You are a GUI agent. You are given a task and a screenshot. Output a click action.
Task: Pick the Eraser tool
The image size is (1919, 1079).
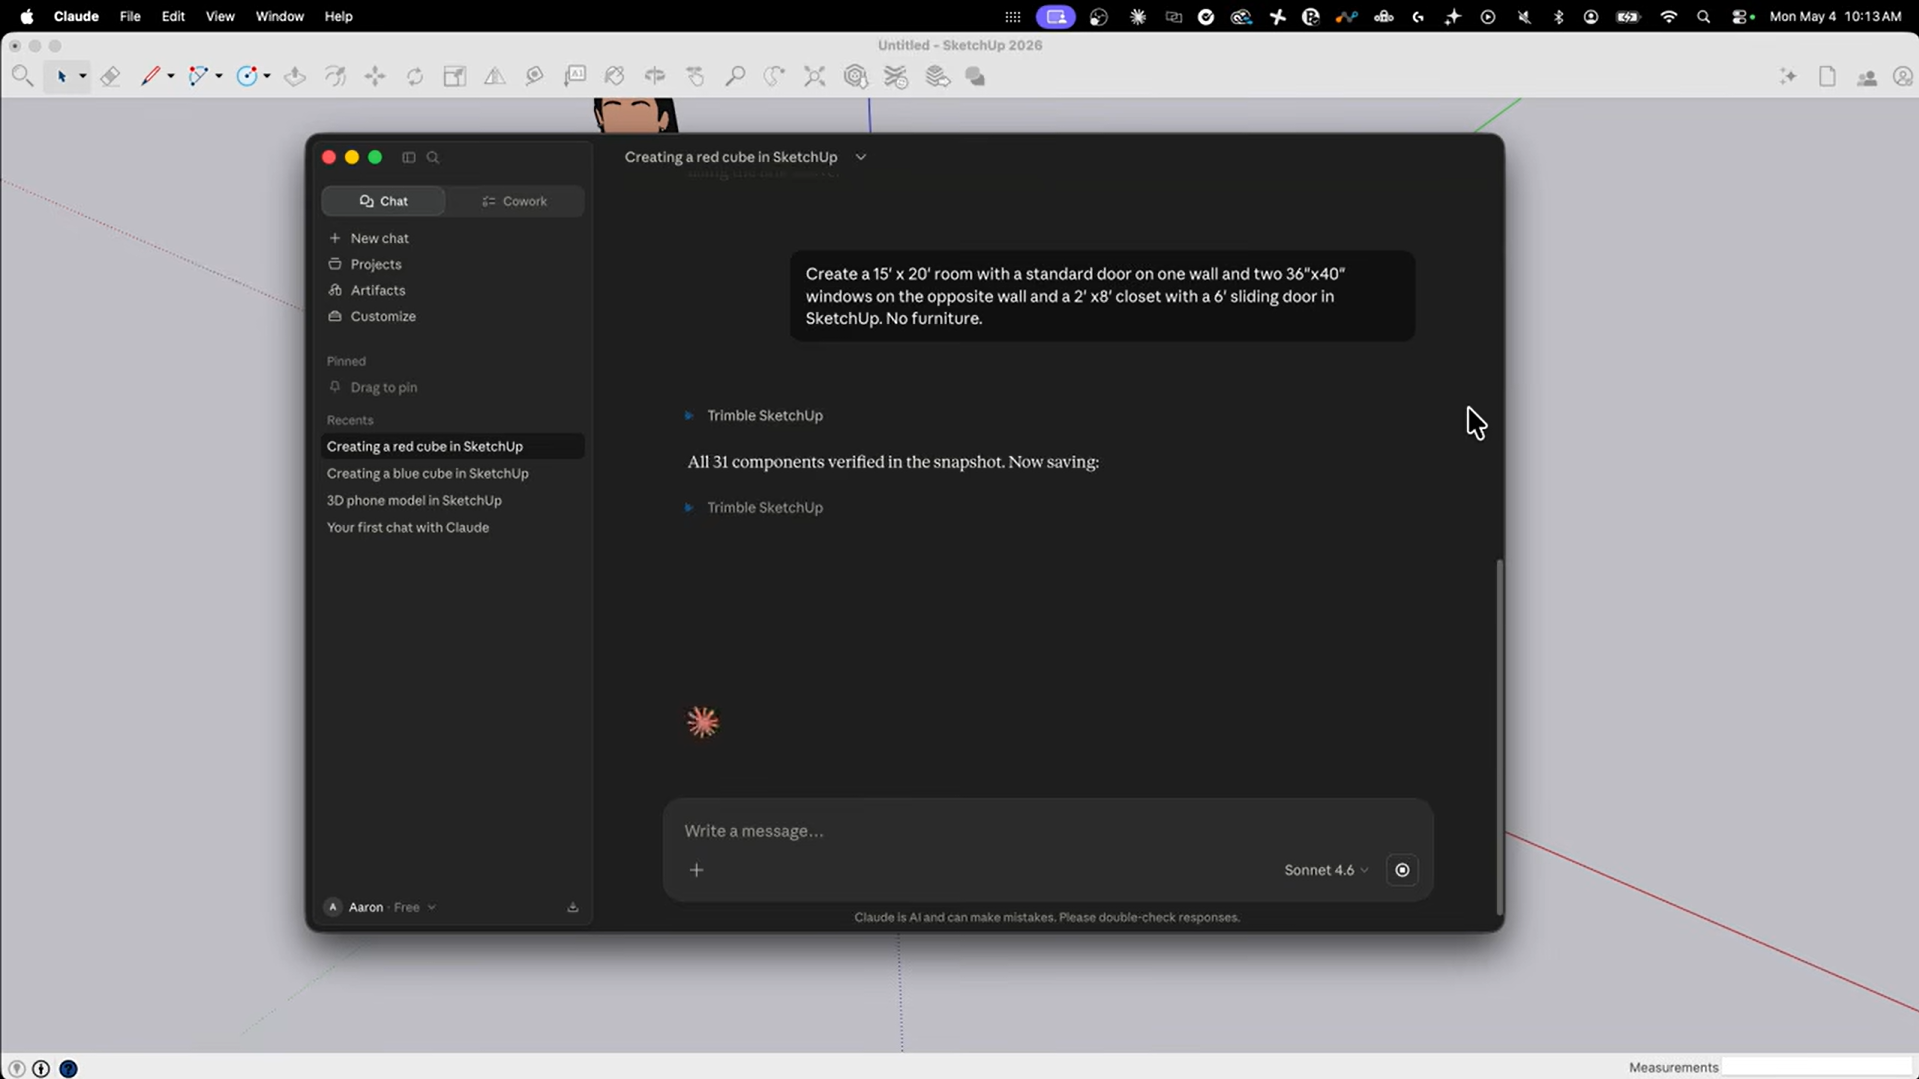click(x=110, y=76)
